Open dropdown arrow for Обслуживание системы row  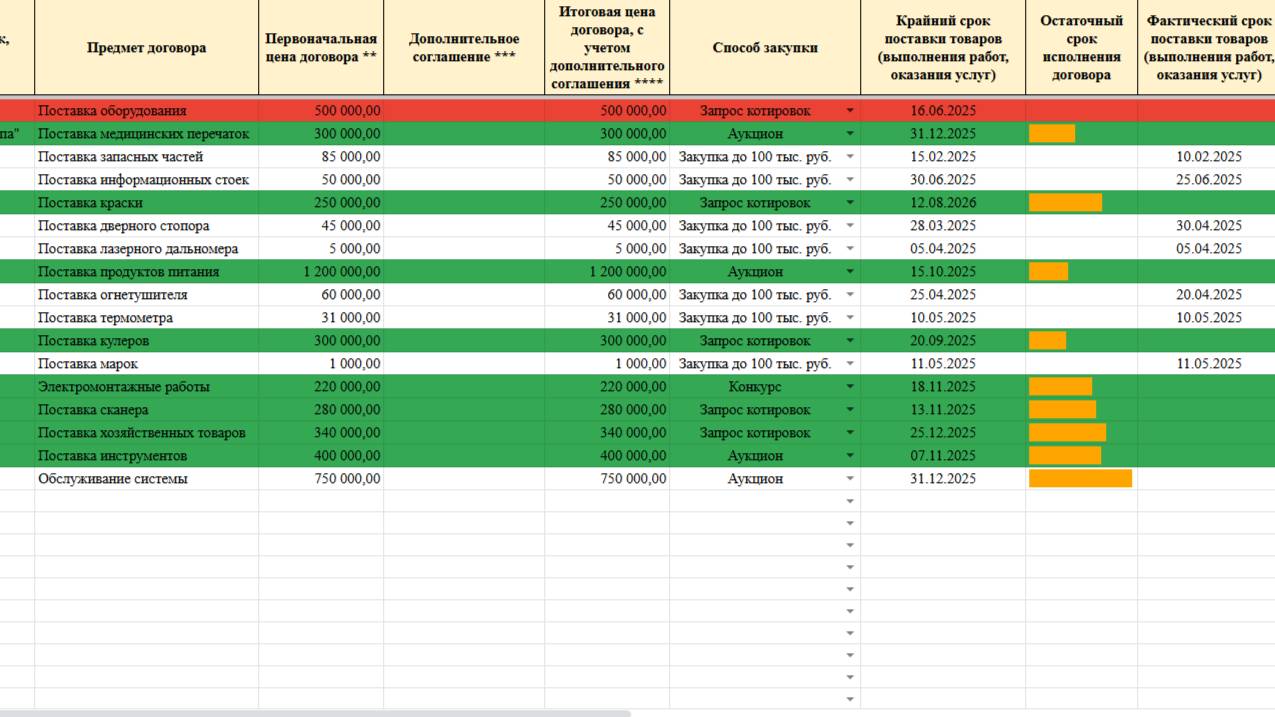tap(850, 479)
